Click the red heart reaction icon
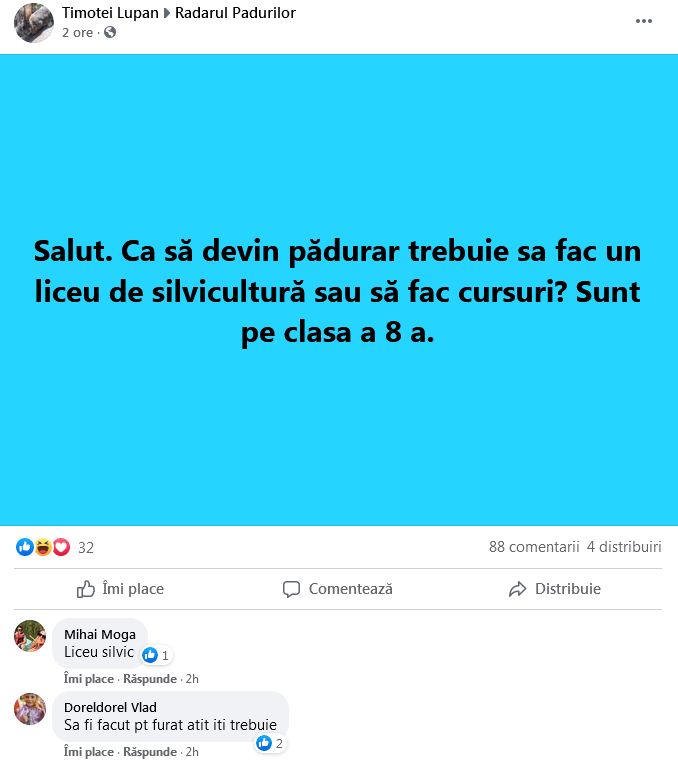 [x=61, y=547]
